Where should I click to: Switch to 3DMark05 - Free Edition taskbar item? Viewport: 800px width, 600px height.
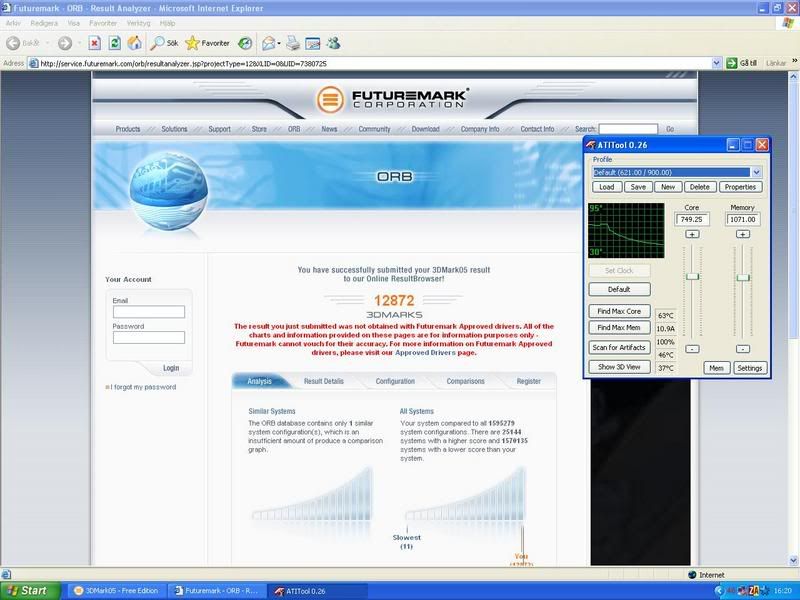tap(117, 591)
